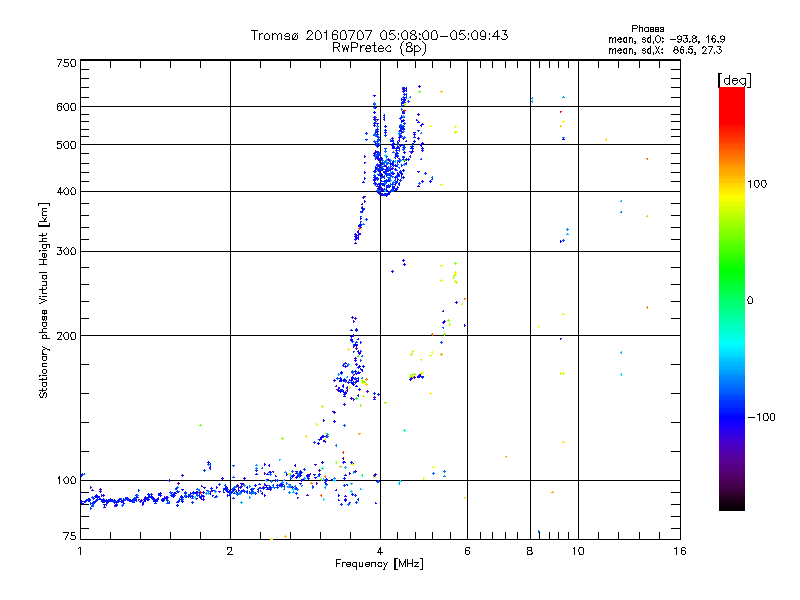The width and height of the screenshot is (800, 600).
Task: Click the frequency axis tick label "10"
Action: click(x=578, y=551)
